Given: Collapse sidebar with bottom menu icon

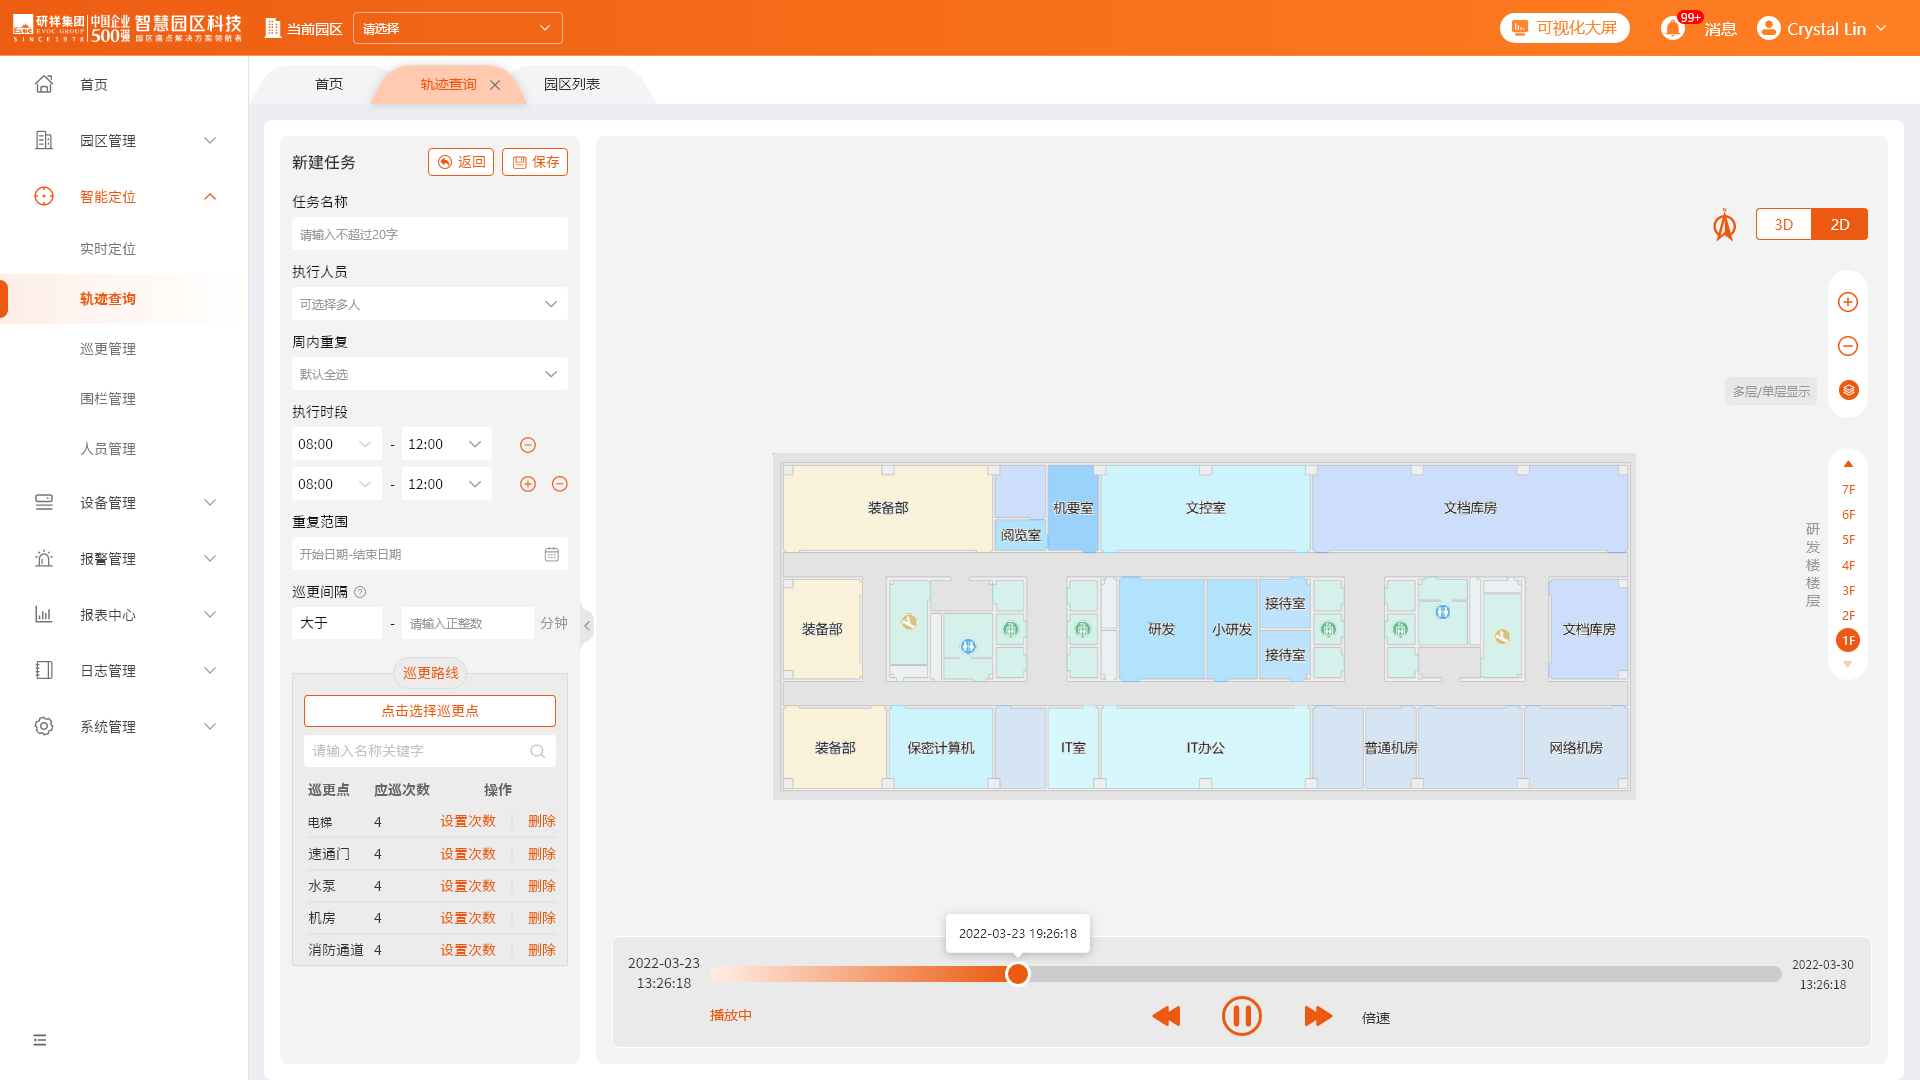Looking at the screenshot, I should click(40, 1040).
